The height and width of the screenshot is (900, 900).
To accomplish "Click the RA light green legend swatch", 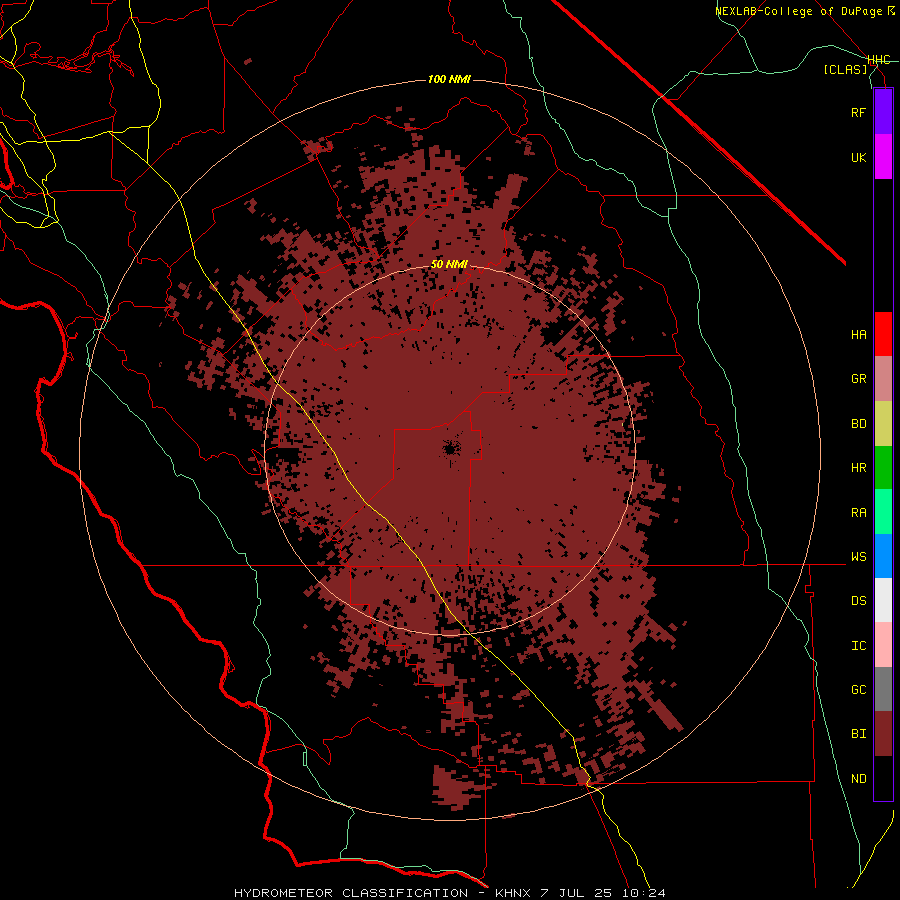I will (883, 512).
